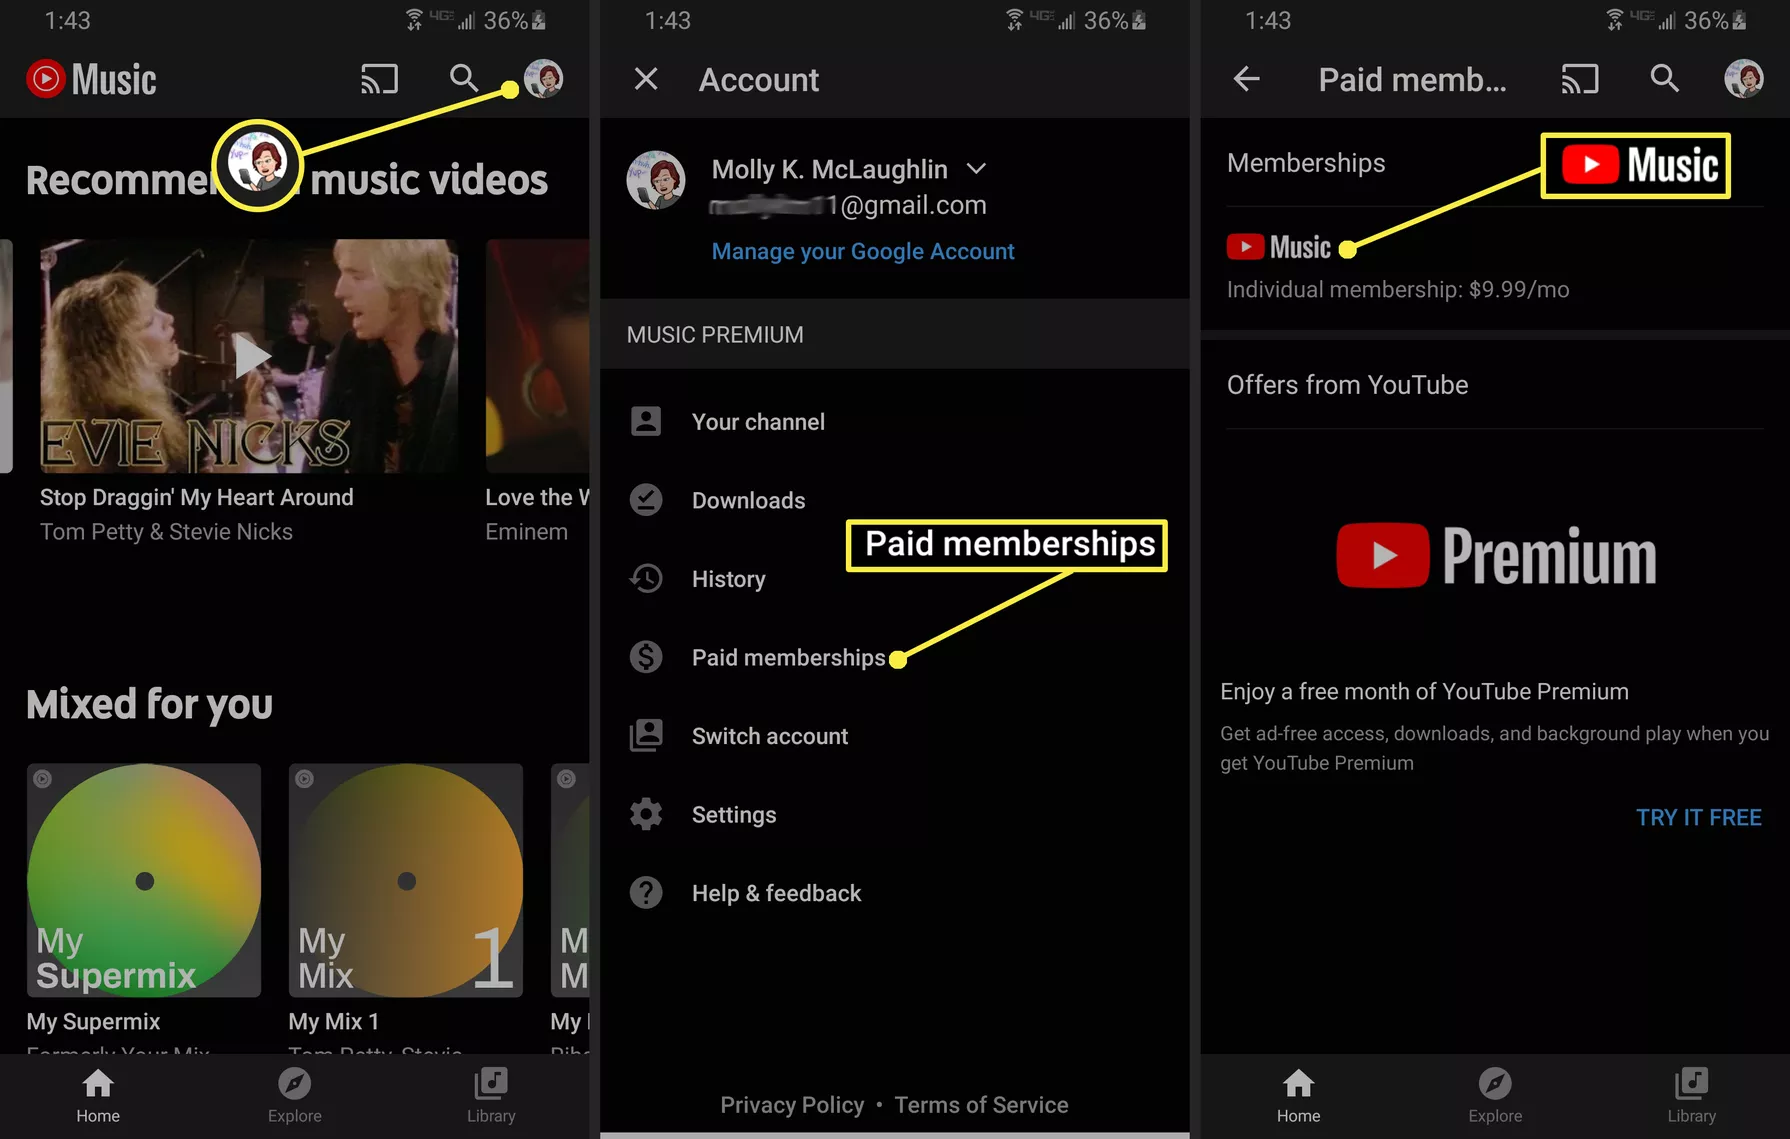The height and width of the screenshot is (1139, 1790).
Task: Select Paid memberships in the account menu
Action: pos(787,657)
